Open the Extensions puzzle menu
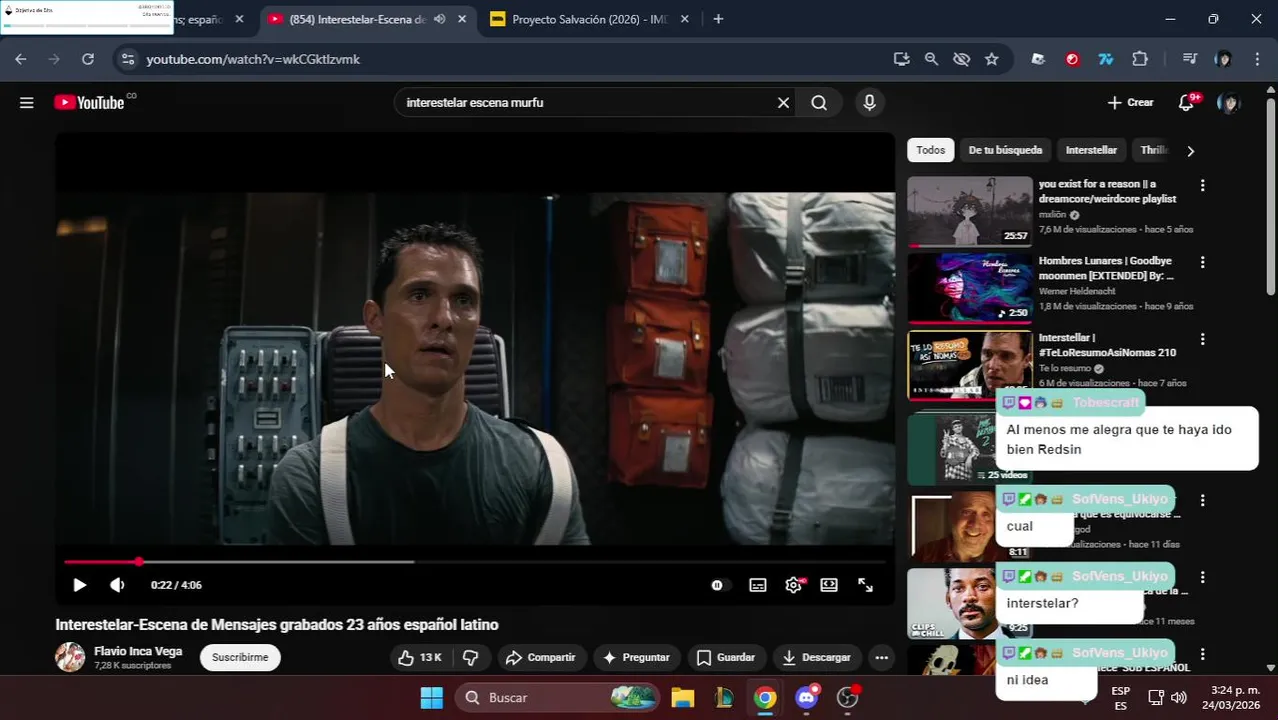The image size is (1278, 720). coord(1140,59)
